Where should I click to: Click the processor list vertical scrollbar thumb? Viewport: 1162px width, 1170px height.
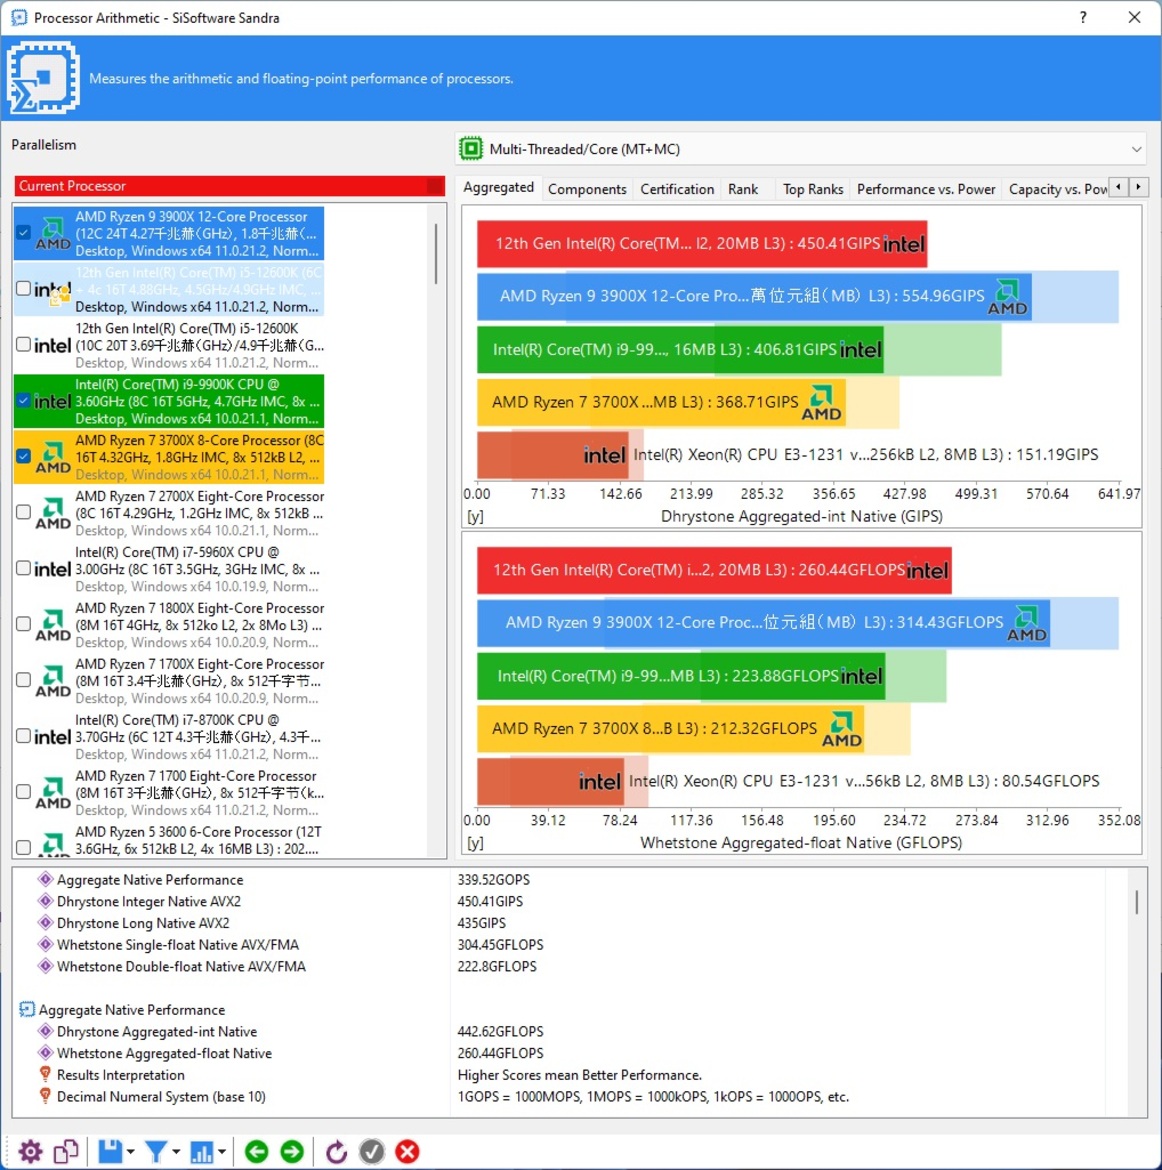coord(436,254)
